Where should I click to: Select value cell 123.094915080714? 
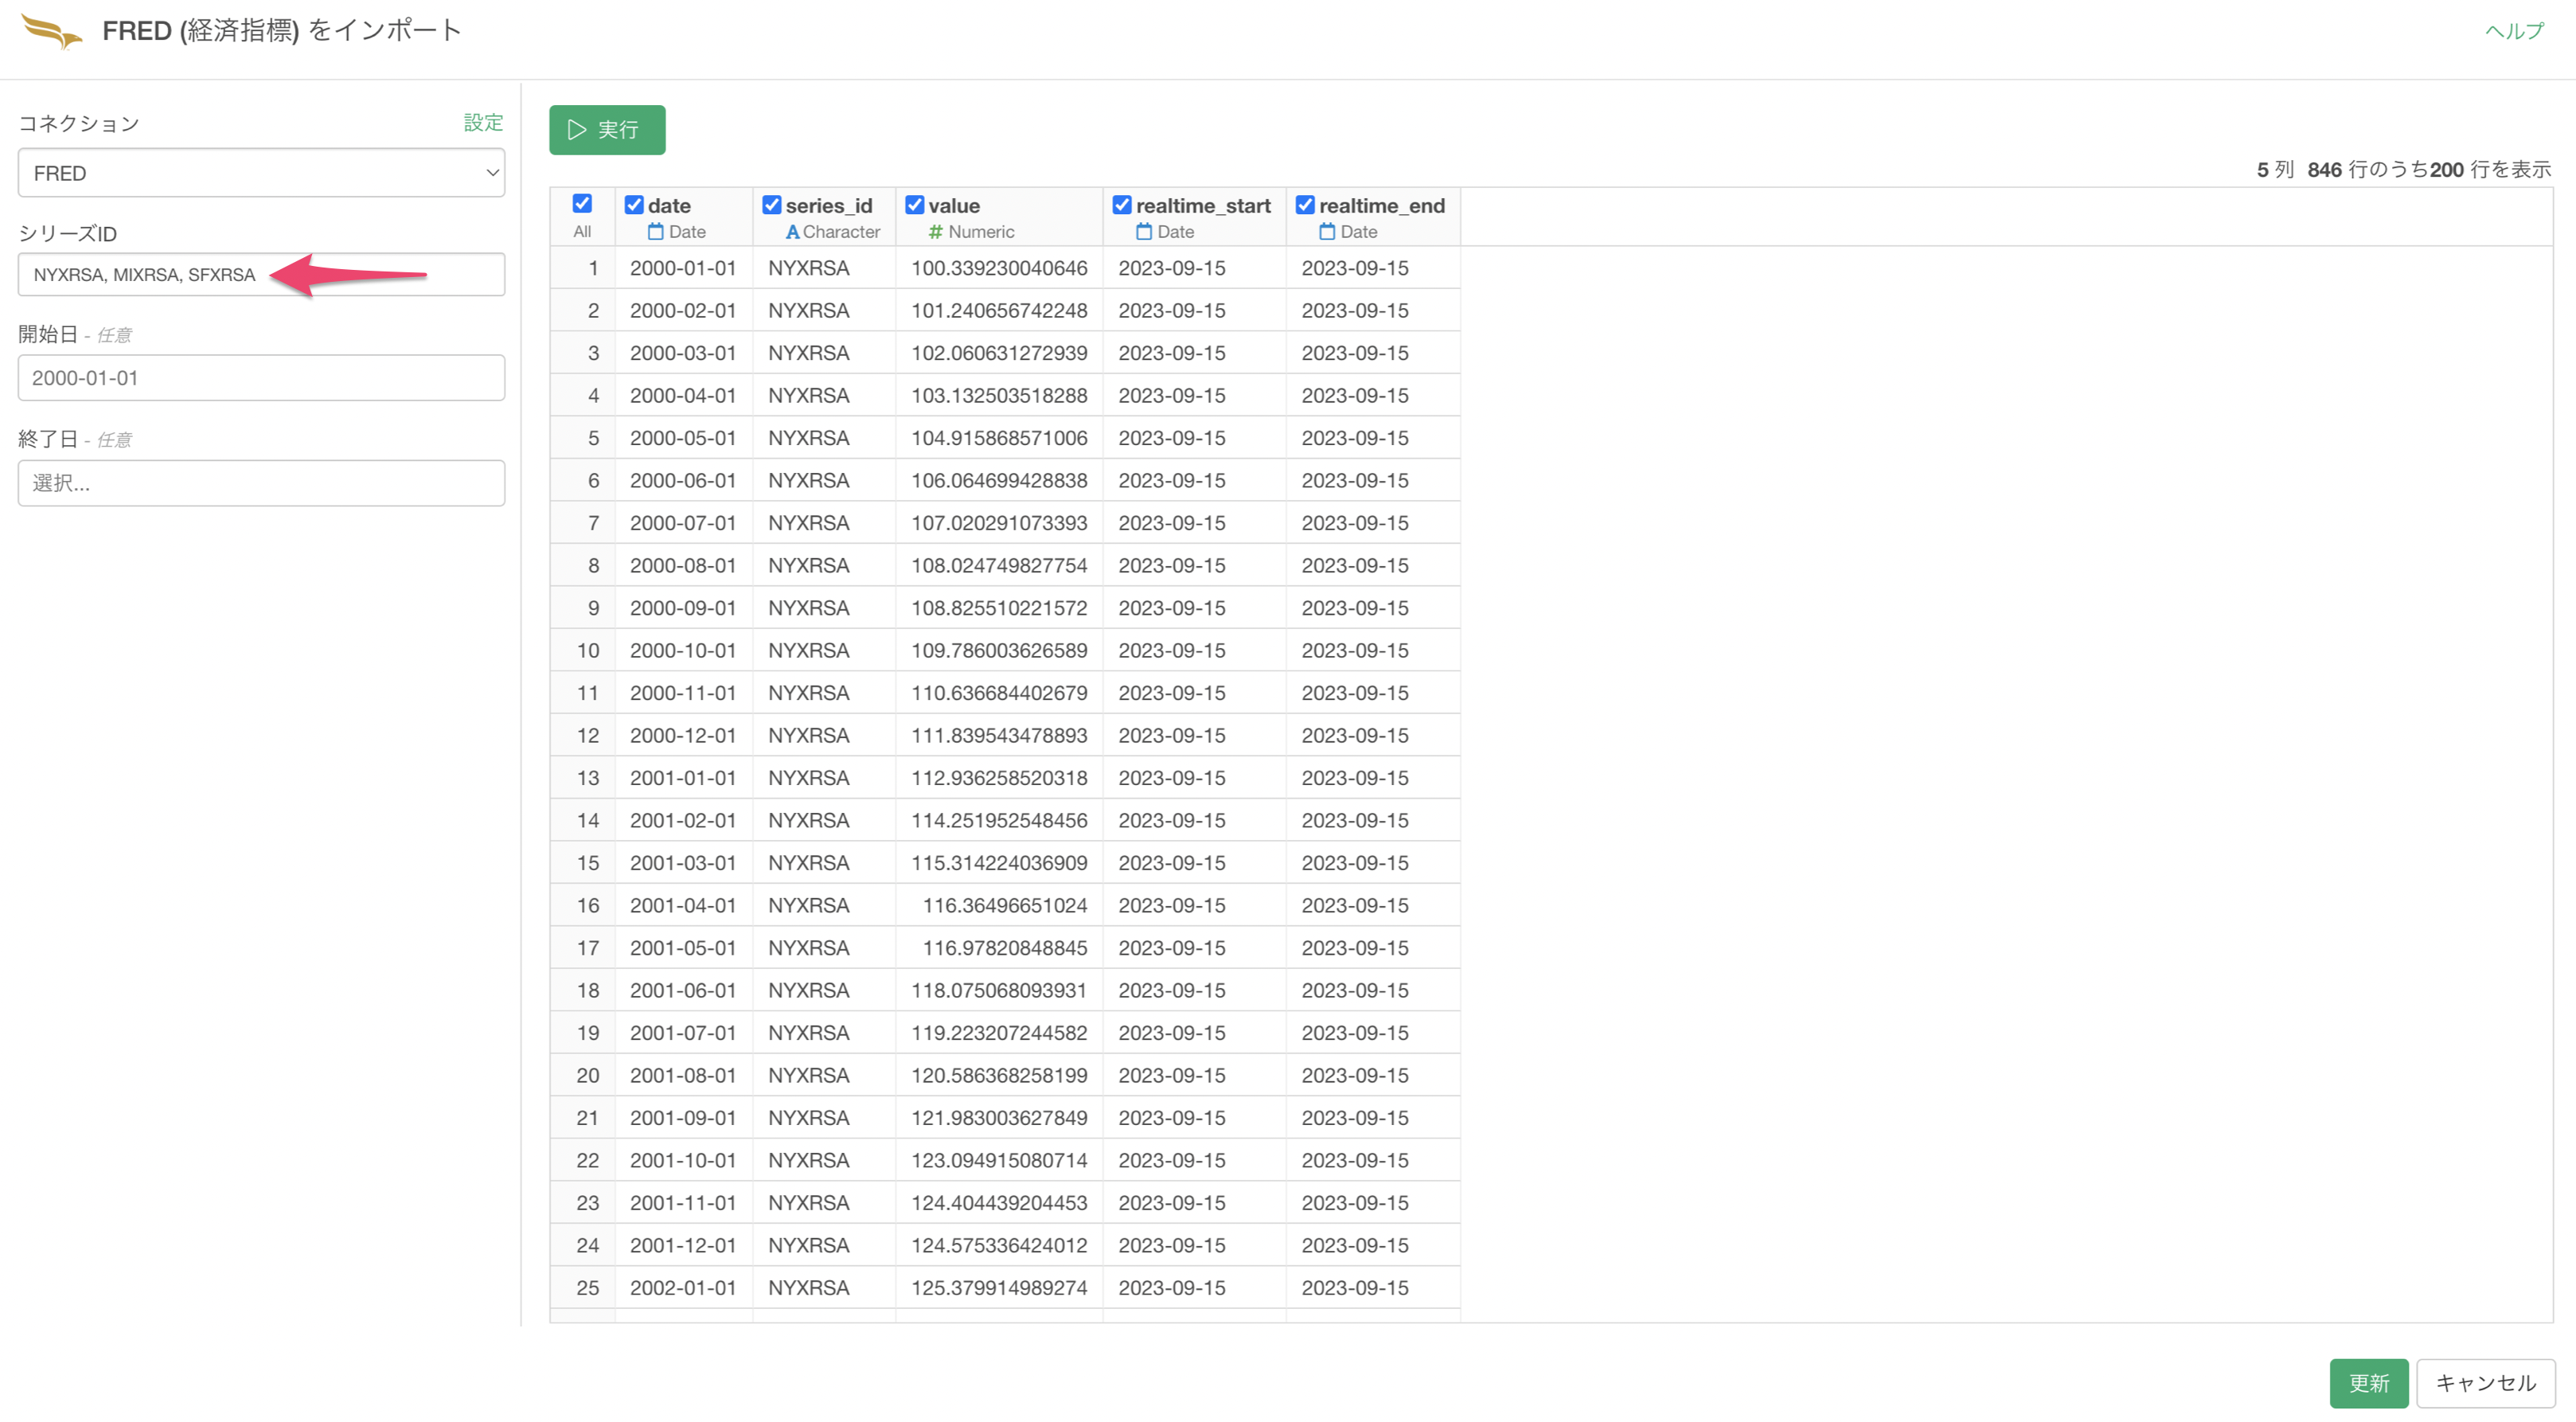pyautogui.click(x=999, y=1161)
